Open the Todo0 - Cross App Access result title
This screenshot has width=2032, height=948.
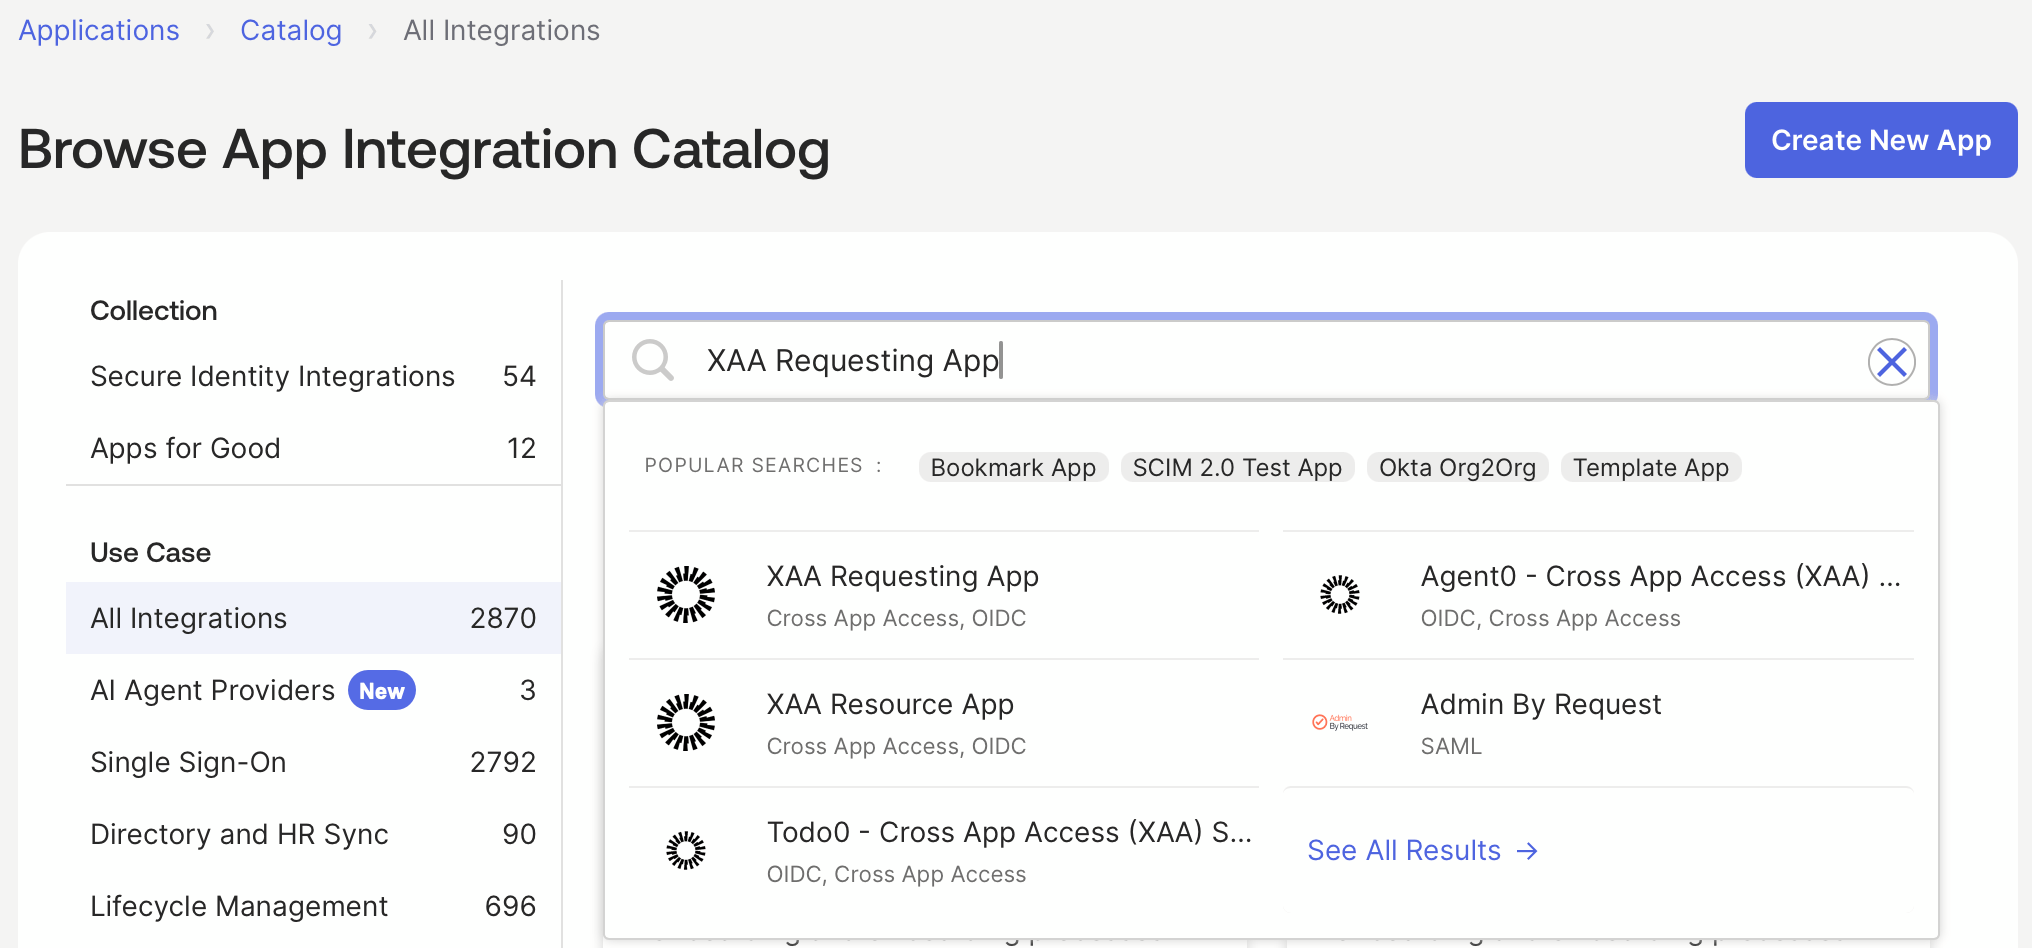coord(1009,833)
